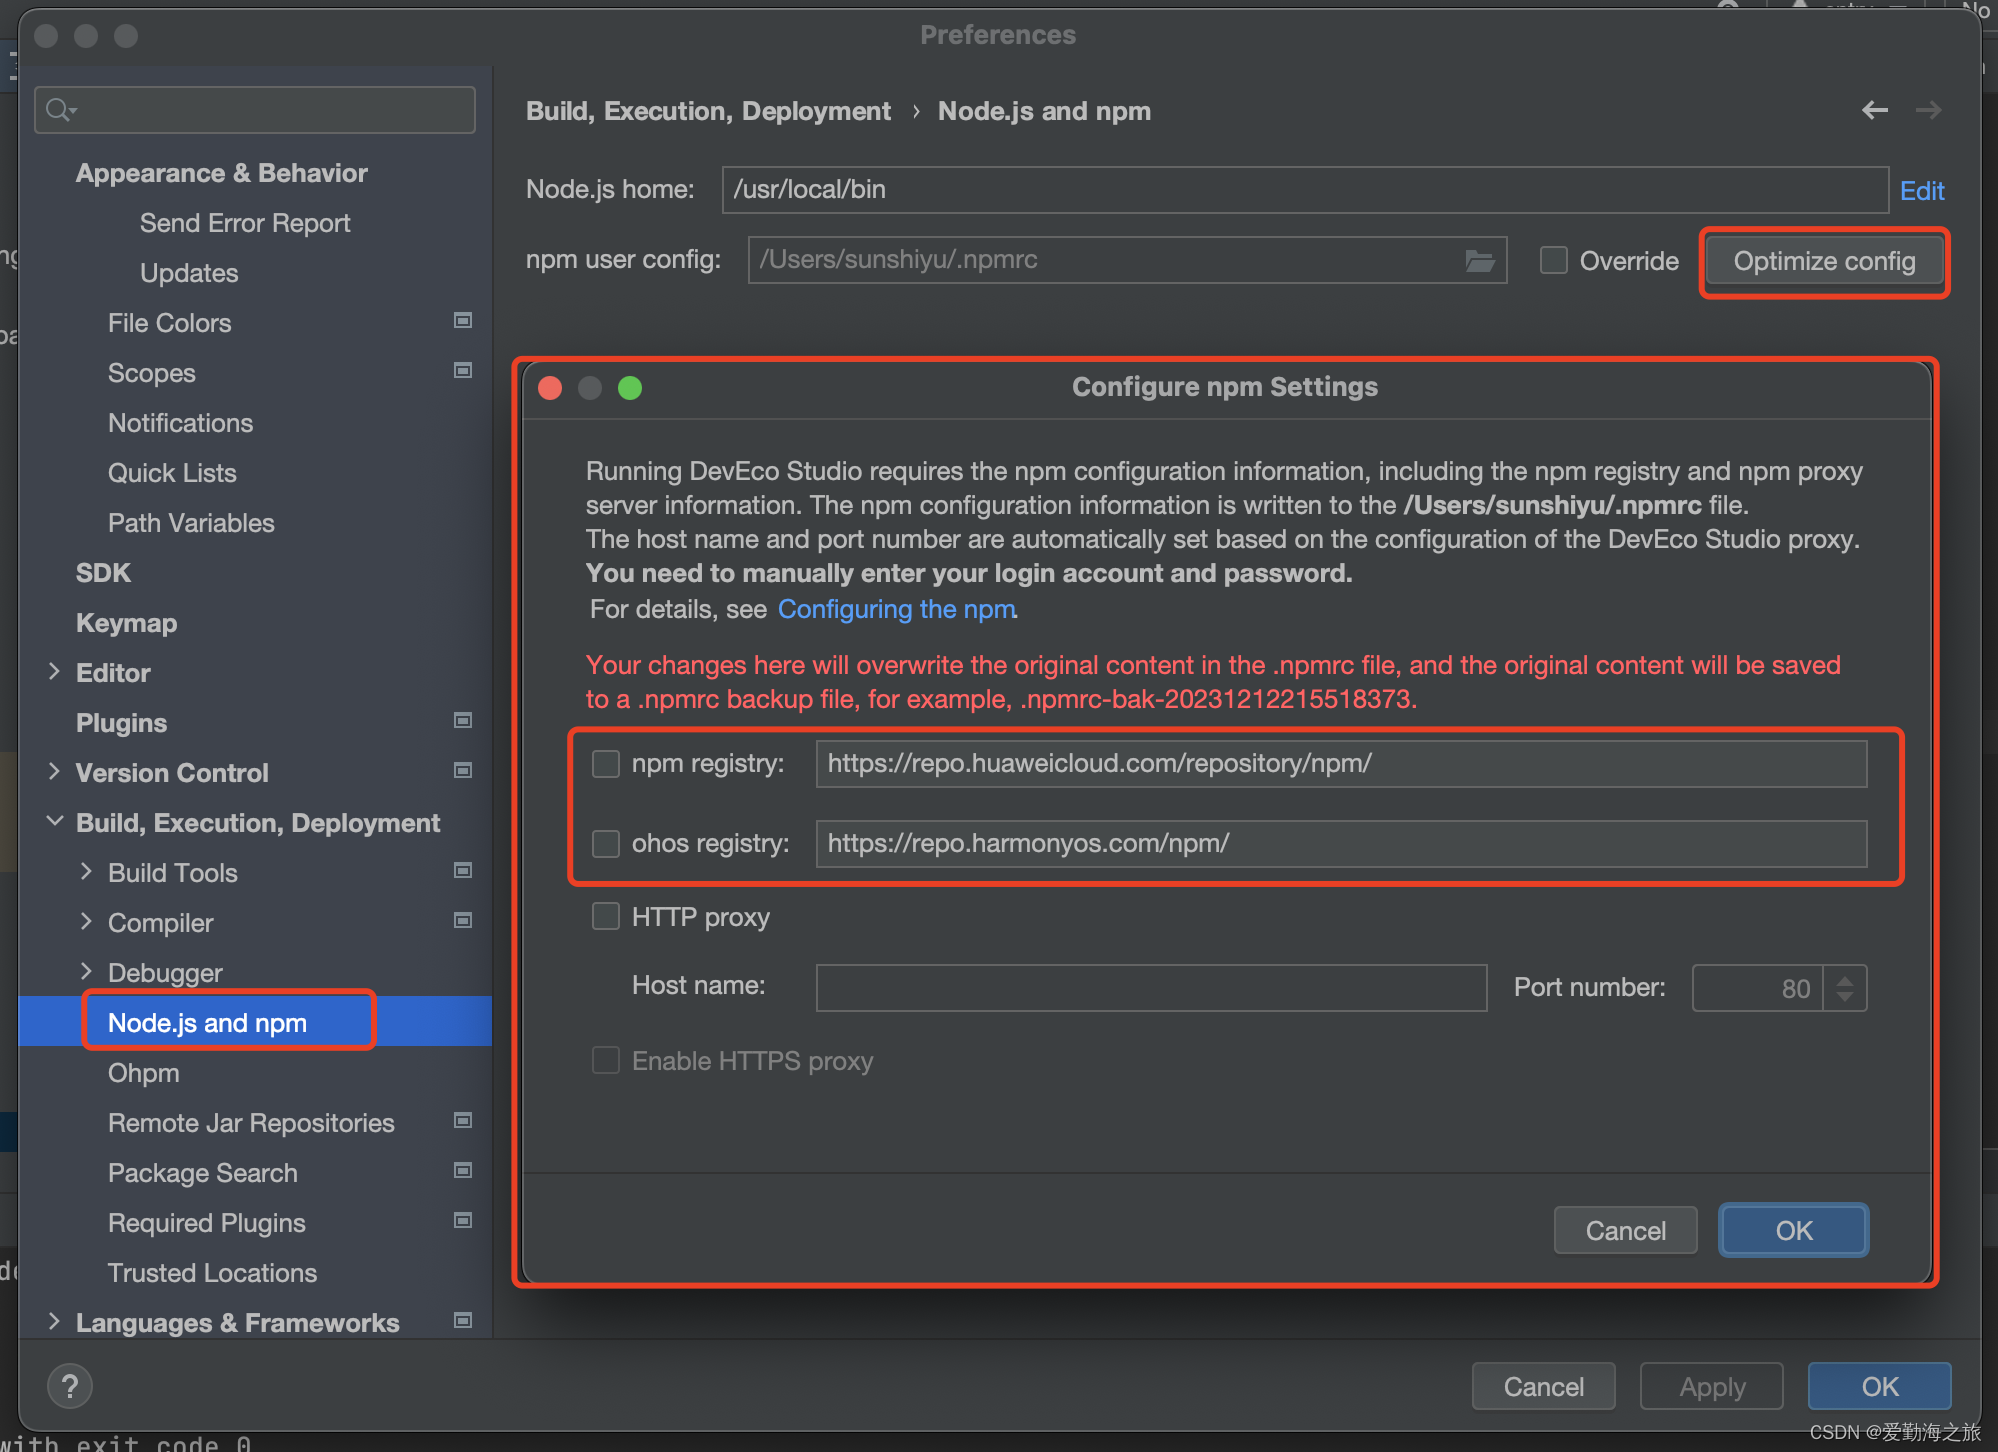The image size is (1998, 1452).
Task: Click the search magnifier icon in settings
Action: point(60,110)
